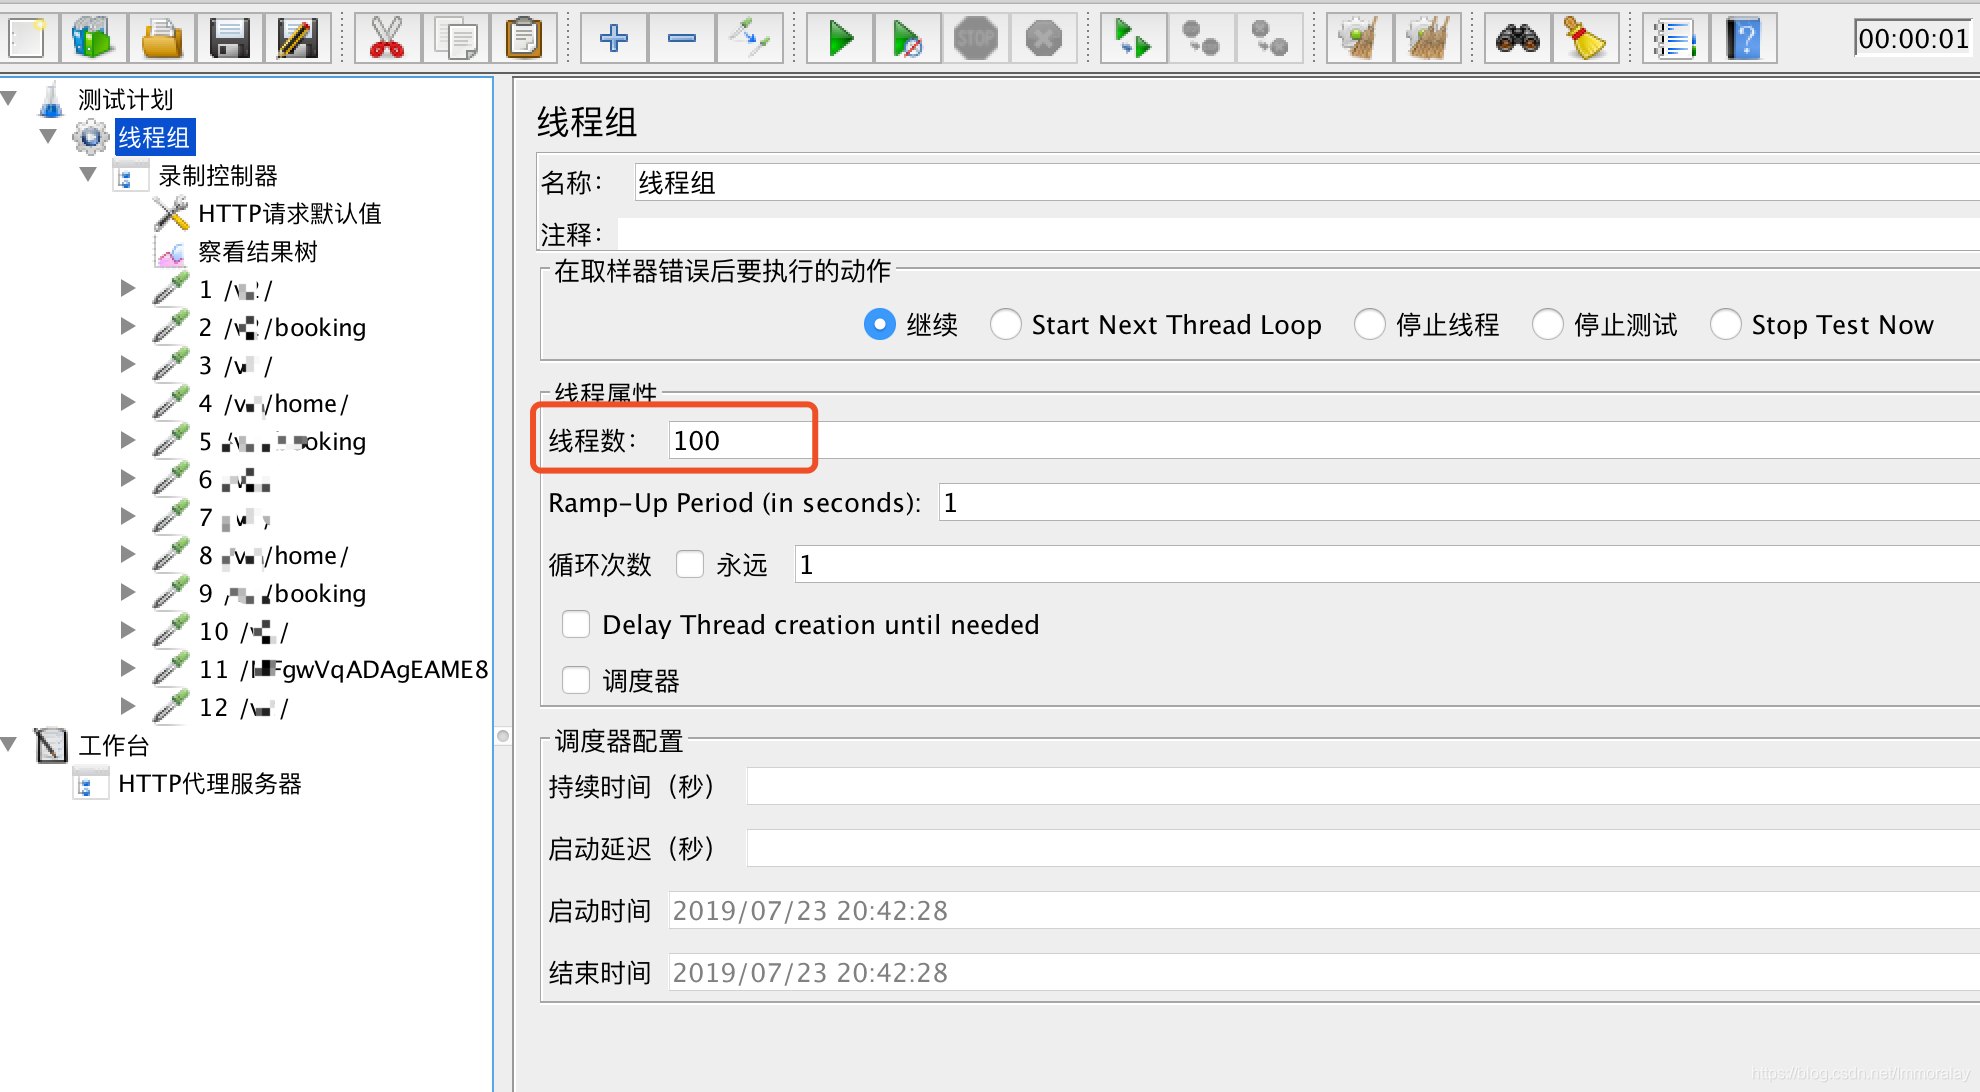The image size is (1980, 1092).
Task: Click the Stop test icon
Action: (x=975, y=39)
